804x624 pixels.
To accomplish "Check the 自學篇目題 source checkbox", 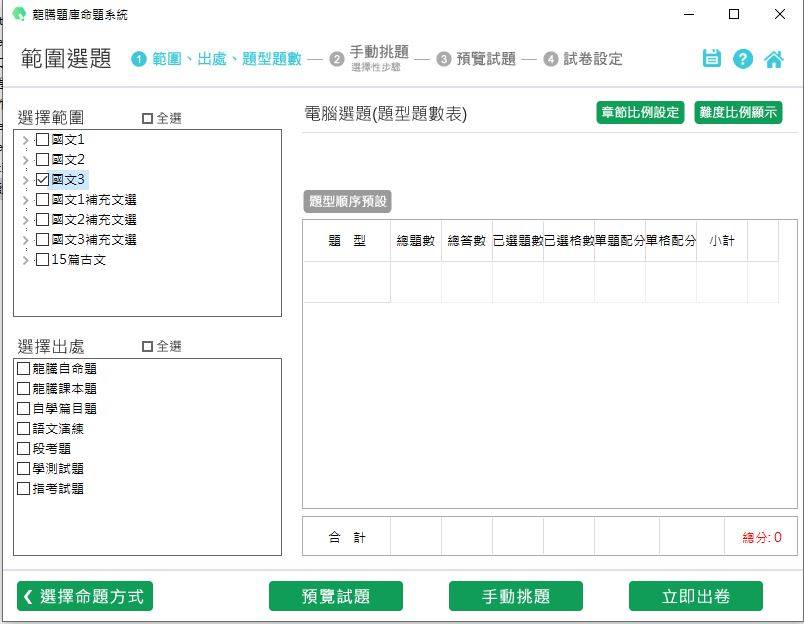I will [23, 409].
